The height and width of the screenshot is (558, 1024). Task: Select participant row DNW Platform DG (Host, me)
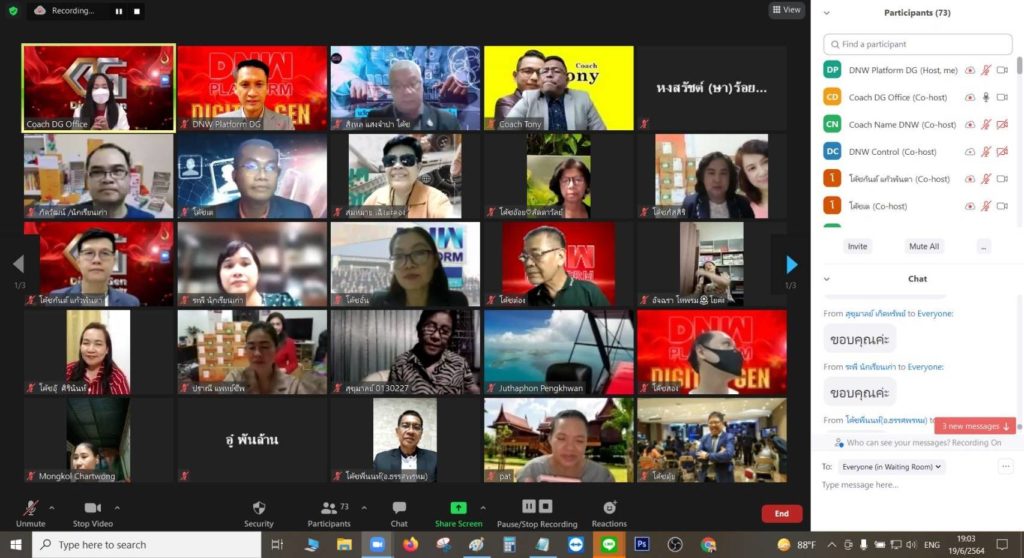(x=918, y=70)
